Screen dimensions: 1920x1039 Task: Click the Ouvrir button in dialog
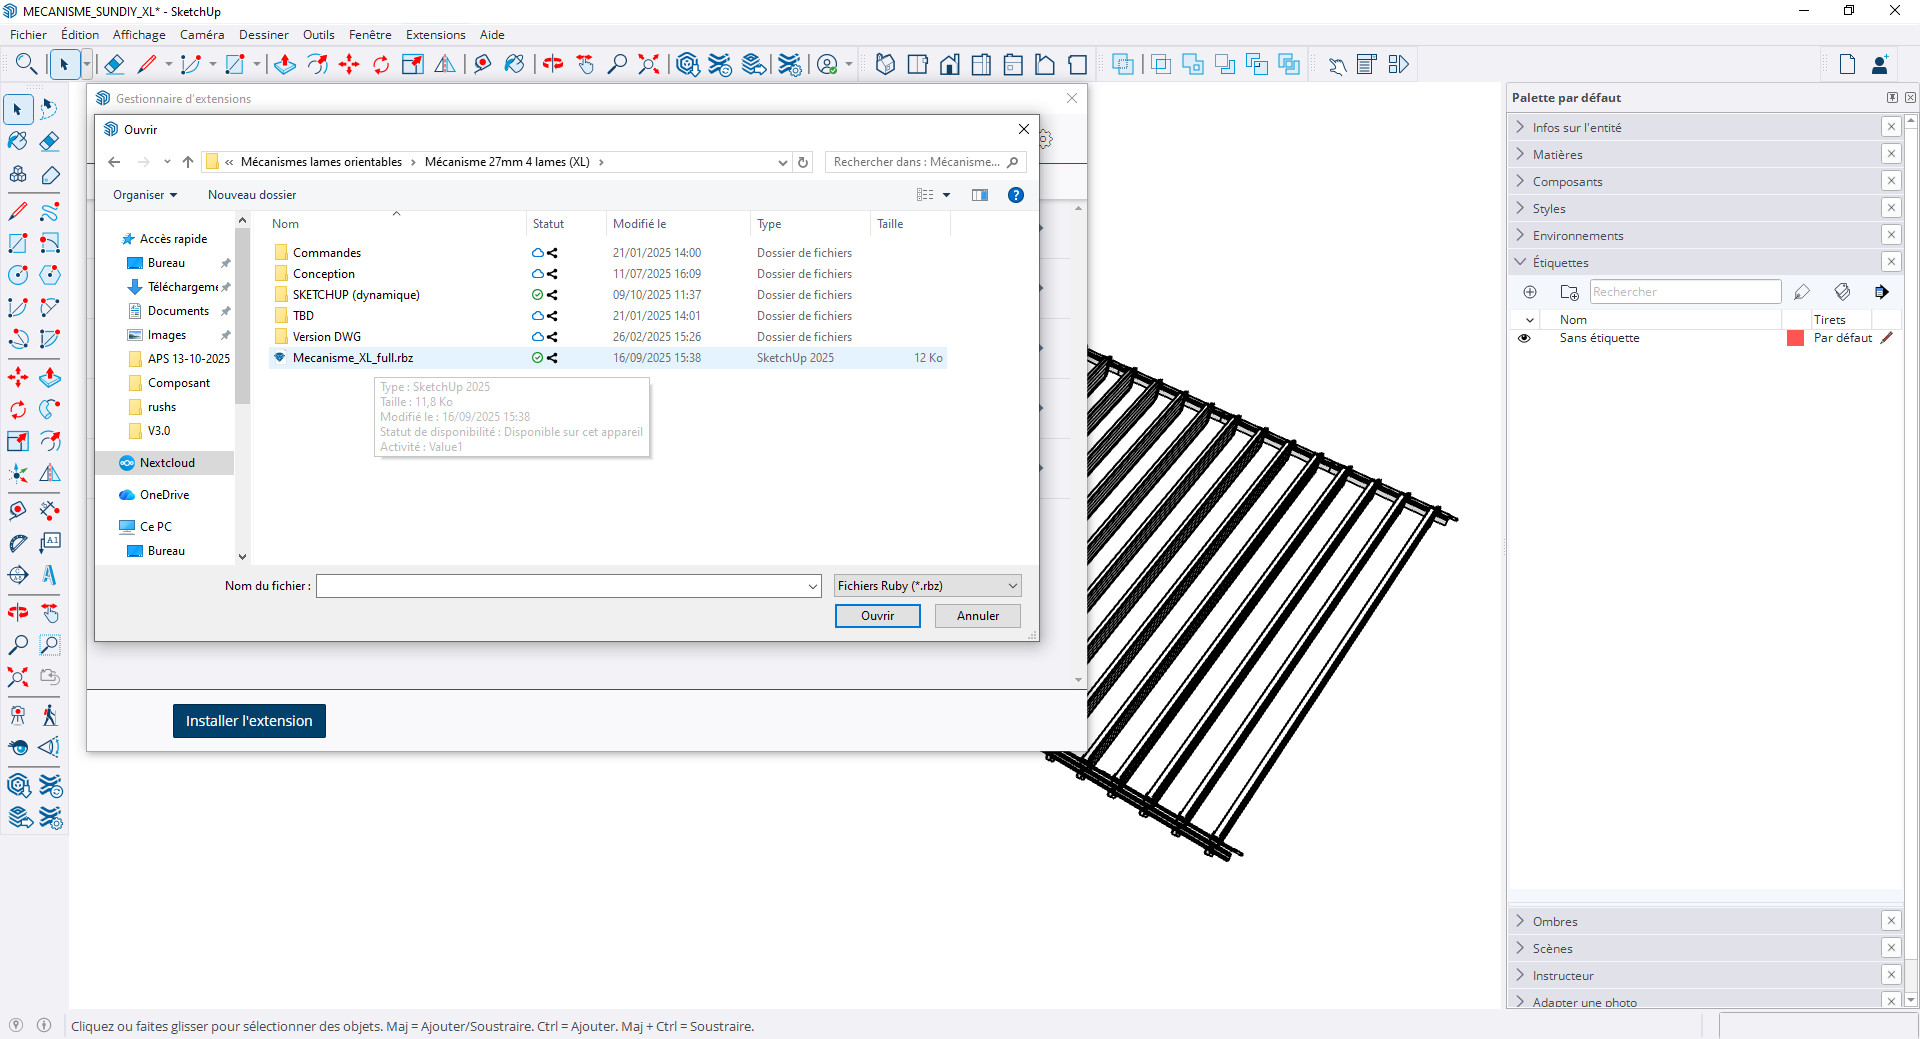(x=877, y=616)
